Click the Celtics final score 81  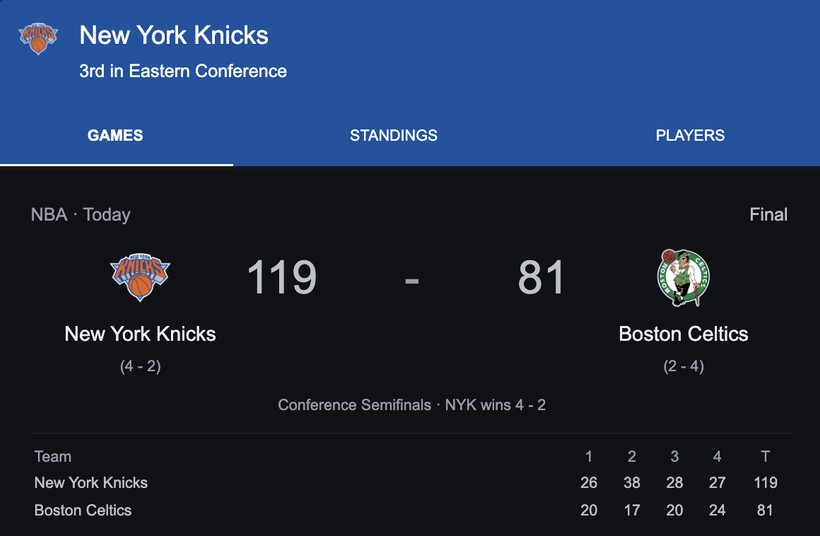pyautogui.click(x=541, y=278)
